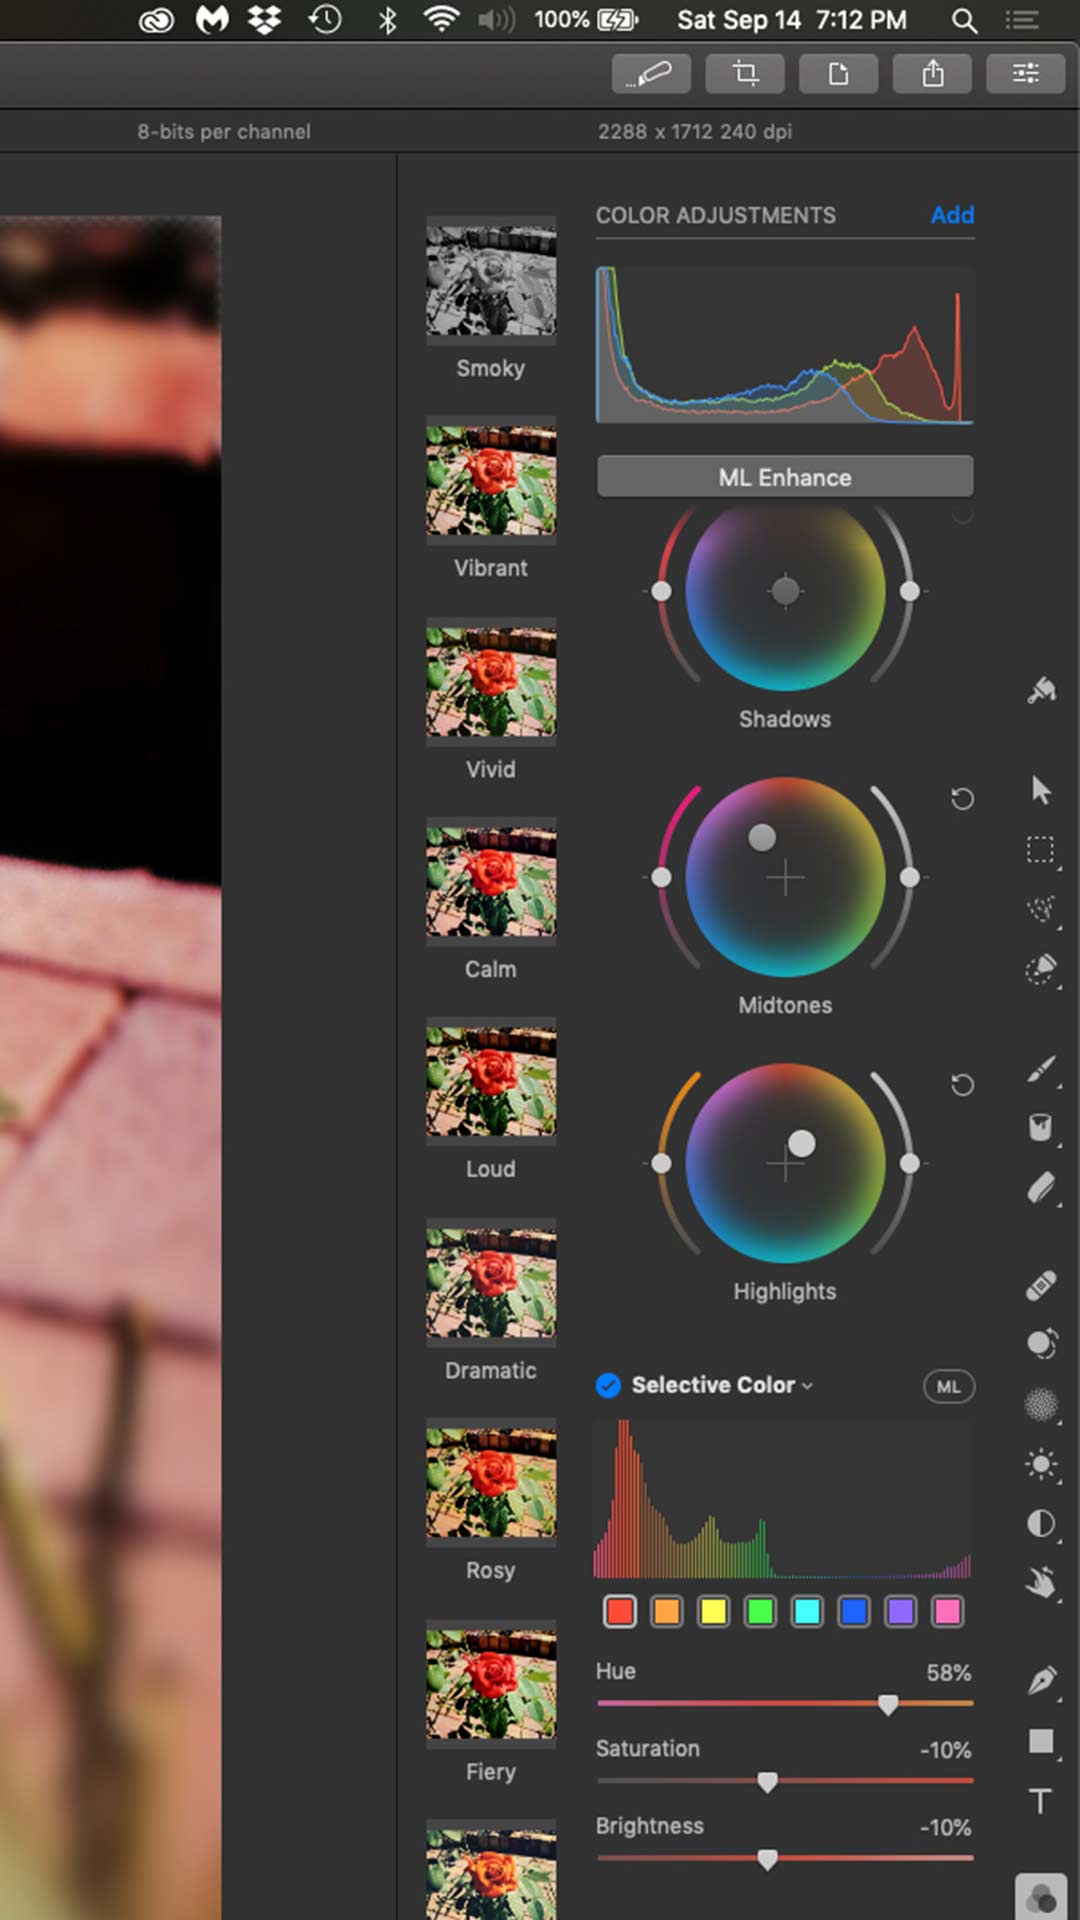Select the Paint brush tool
1080x1920 pixels.
[x=1041, y=1070]
